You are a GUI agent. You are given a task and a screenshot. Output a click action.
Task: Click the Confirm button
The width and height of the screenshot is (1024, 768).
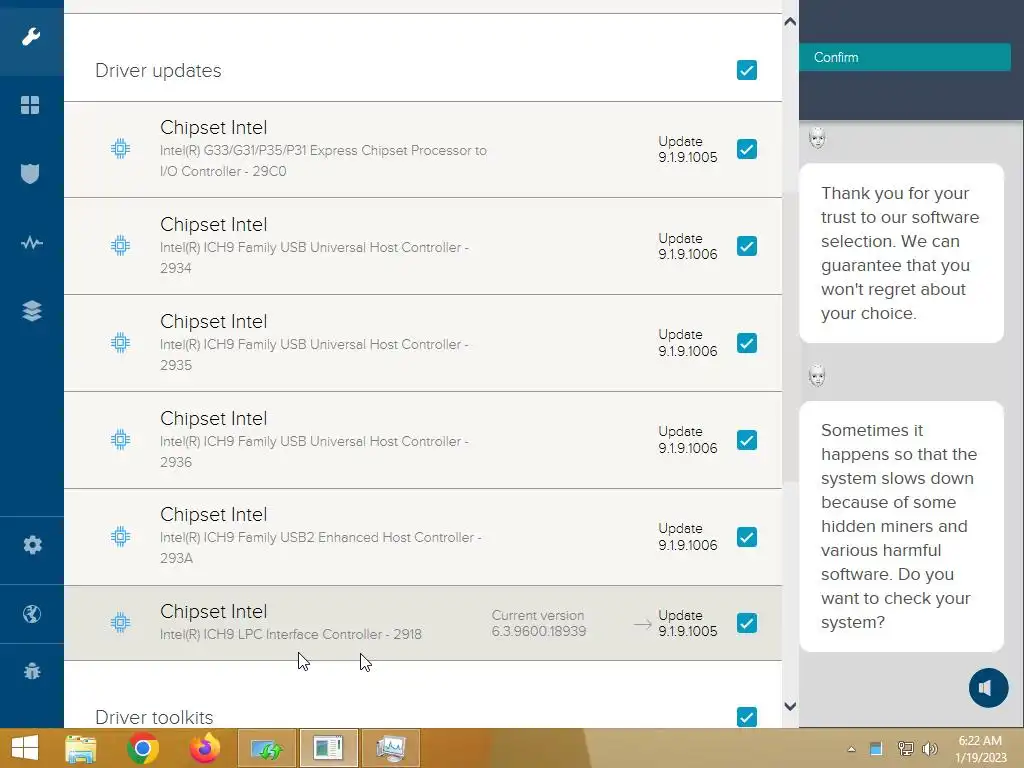point(904,57)
